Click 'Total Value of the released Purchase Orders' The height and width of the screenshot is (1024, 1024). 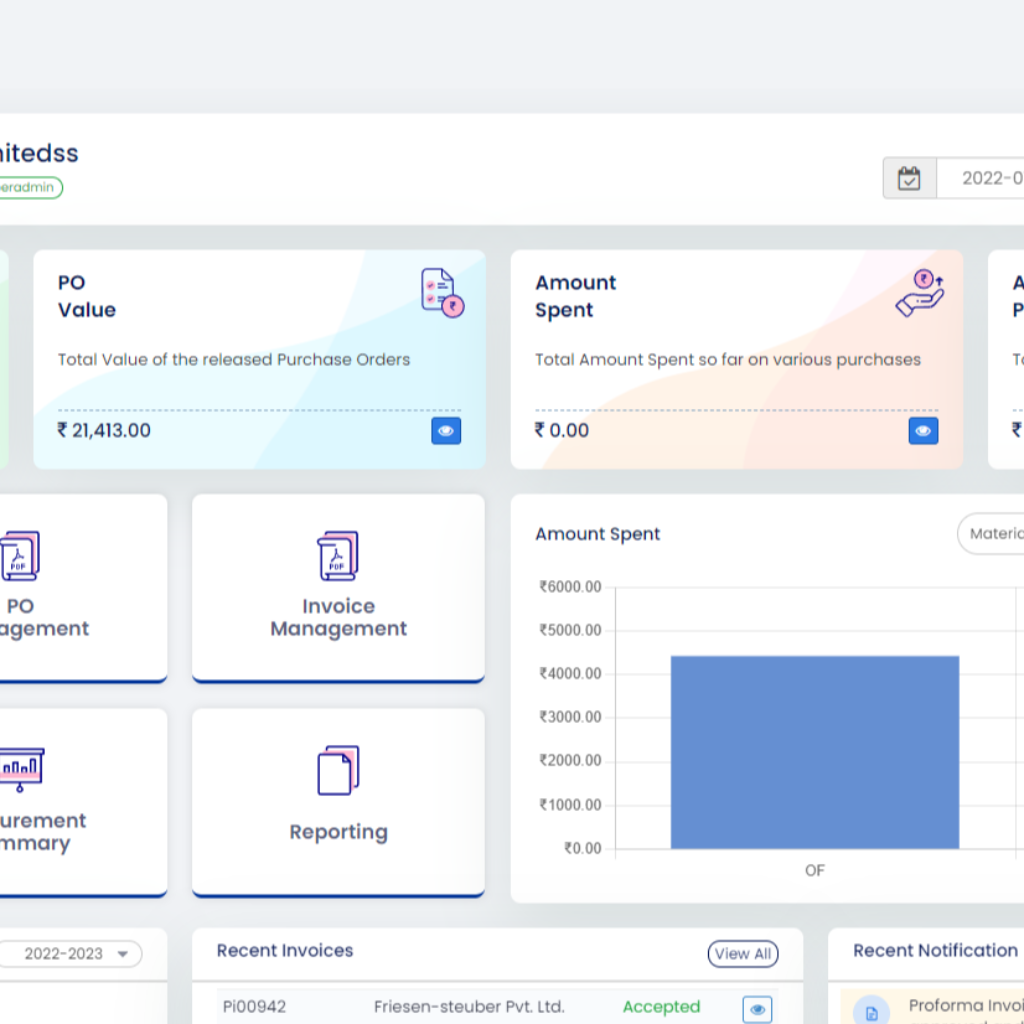pos(234,359)
